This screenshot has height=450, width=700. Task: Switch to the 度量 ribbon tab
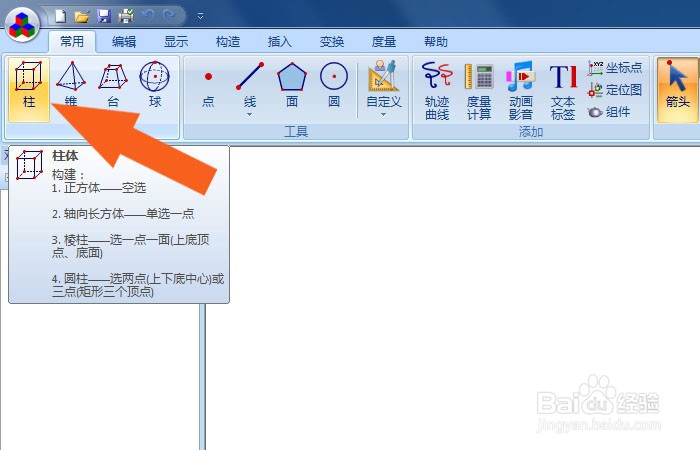pyautogui.click(x=383, y=42)
